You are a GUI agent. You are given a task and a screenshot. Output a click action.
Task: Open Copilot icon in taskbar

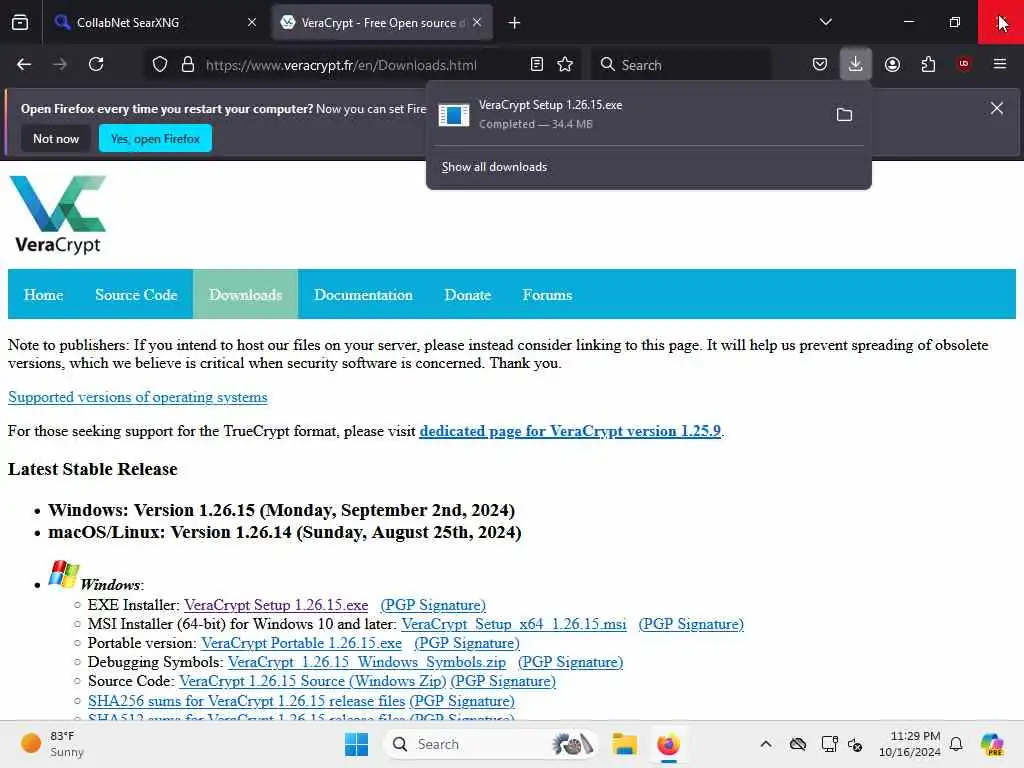(x=992, y=744)
